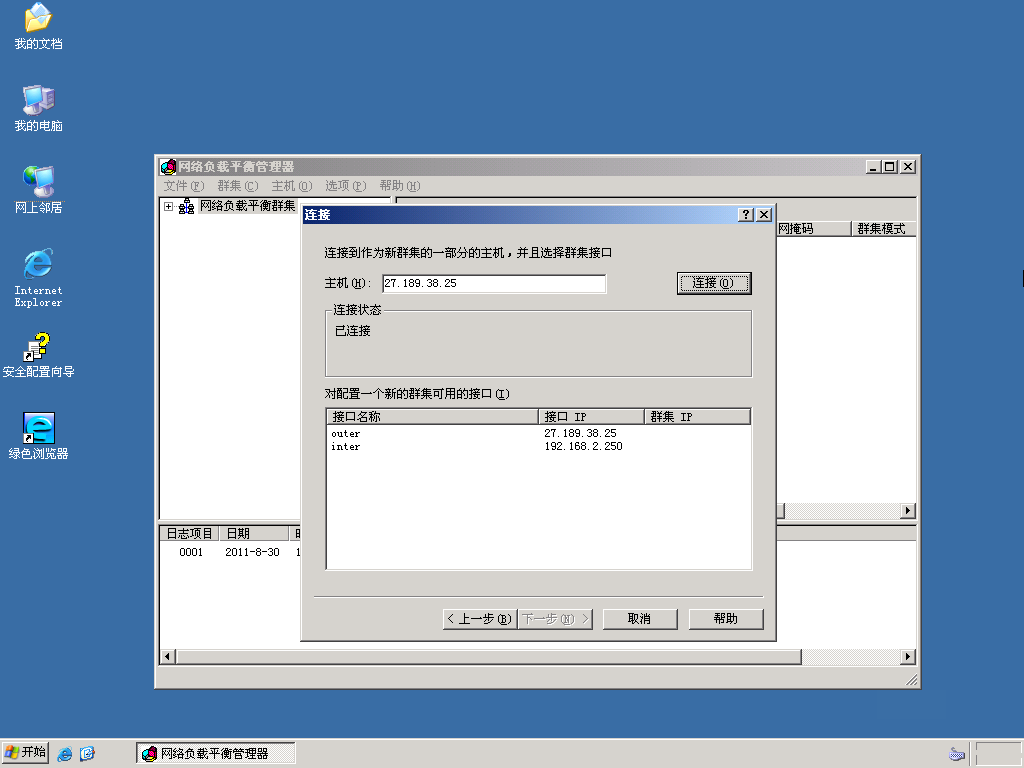Click the right scroll arrow of the cluster list pane

click(x=908, y=510)
